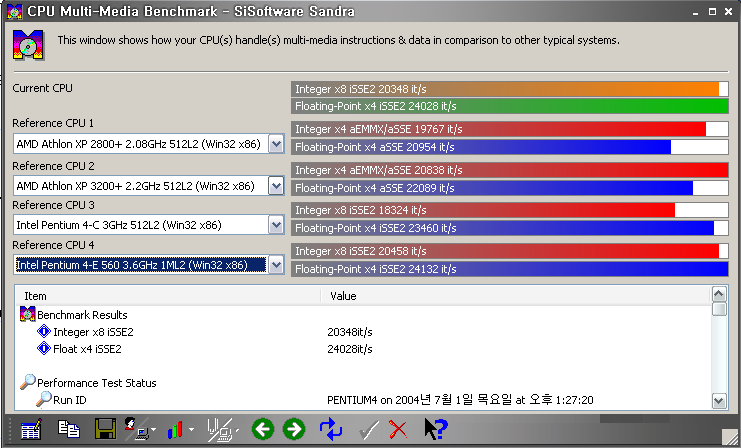Click the 20348it/s value
Viewport: 741px width, 448px height.
tap(350, 332)
